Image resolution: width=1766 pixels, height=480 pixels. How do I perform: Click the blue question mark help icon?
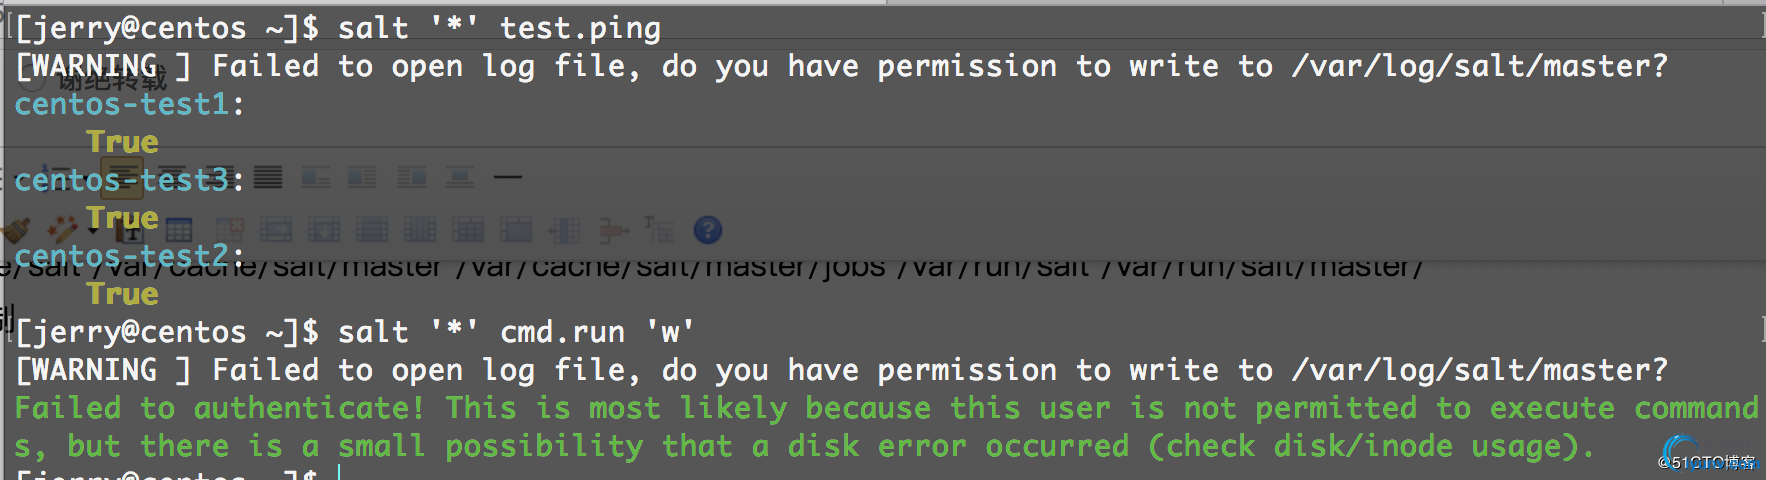pyautogui.click(x=708, y=230)
